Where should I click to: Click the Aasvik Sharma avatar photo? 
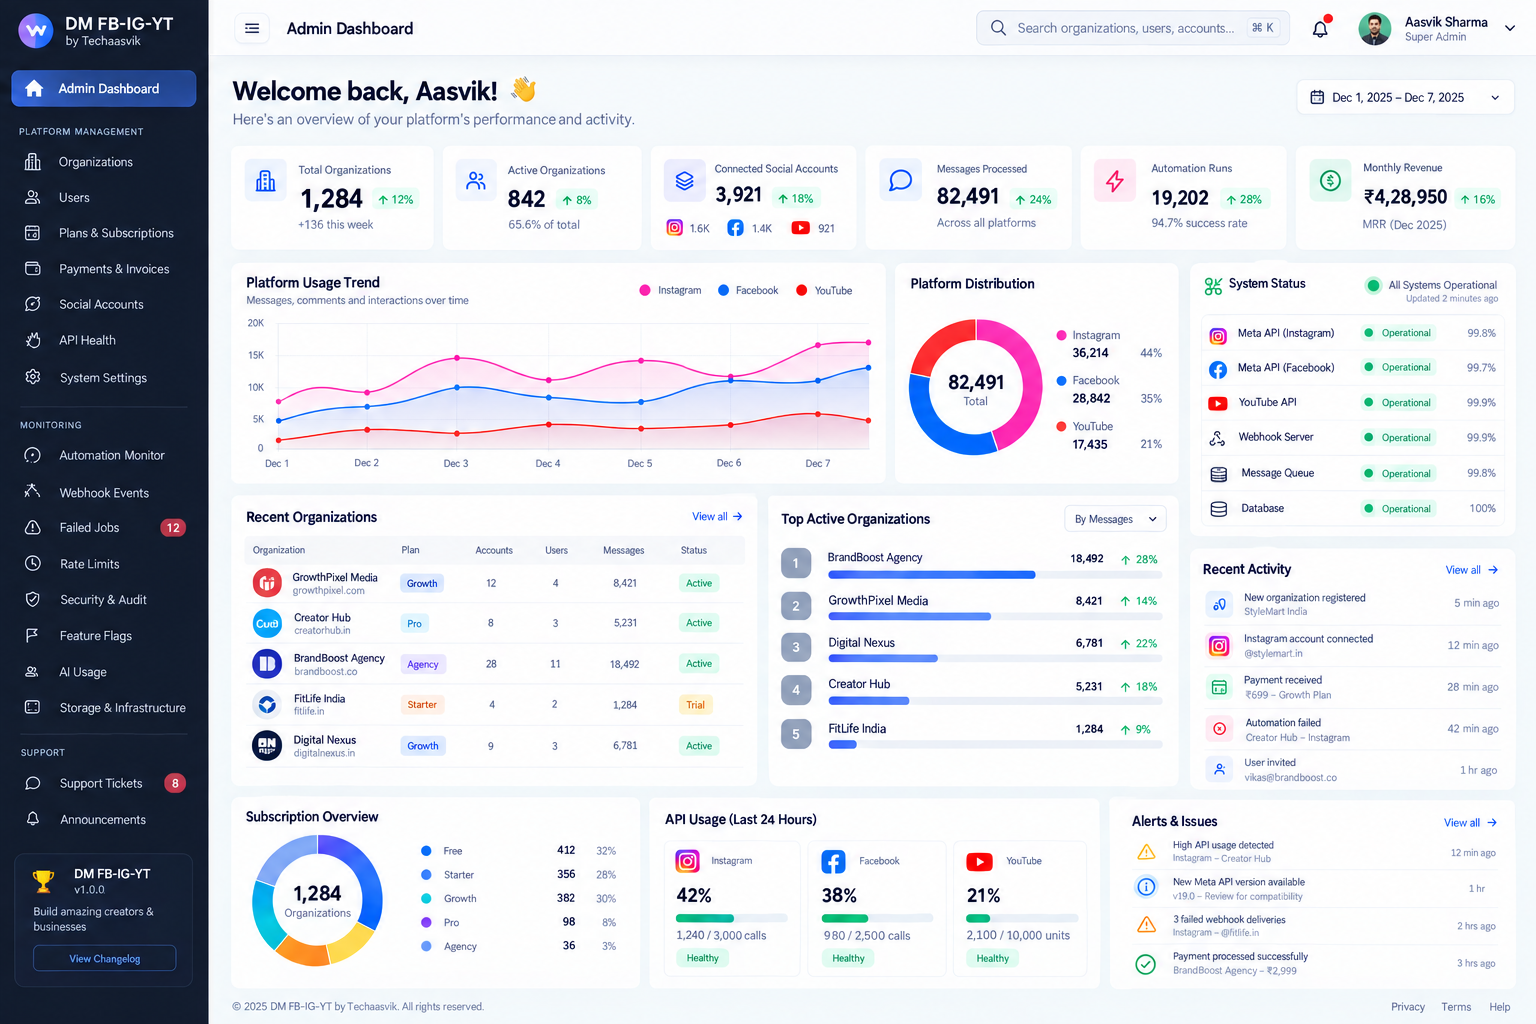pyautogui.click(x=1375, y=28)
